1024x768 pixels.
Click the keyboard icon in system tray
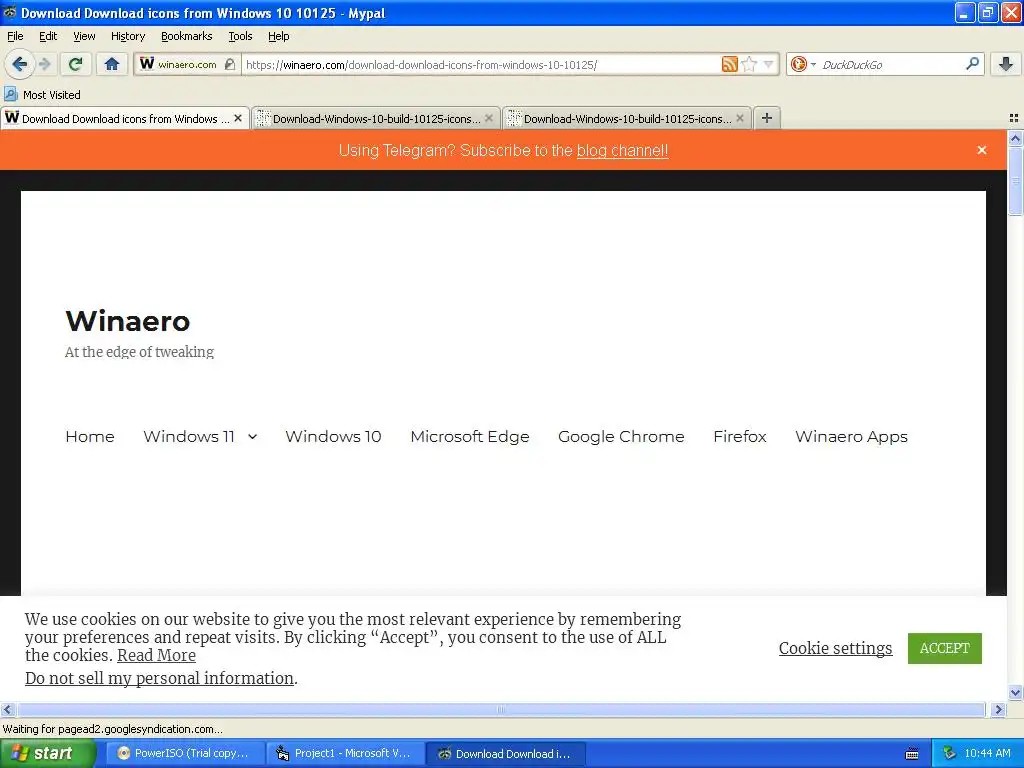tap(912, 754)
